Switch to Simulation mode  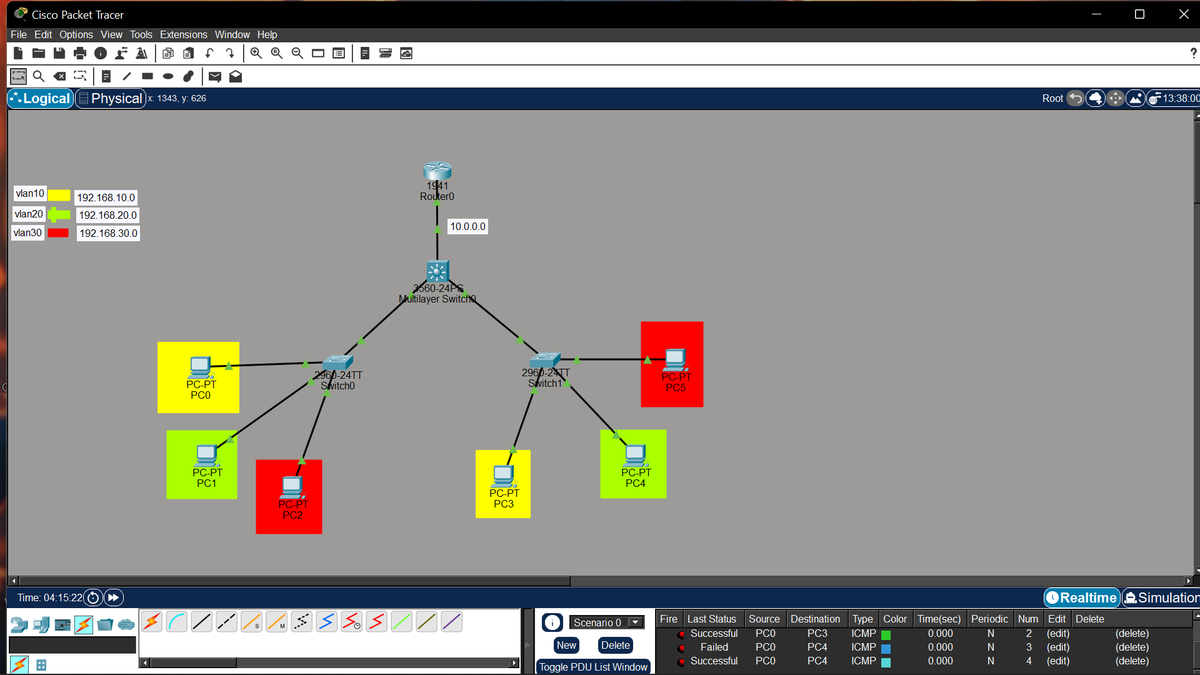click(1161, 597)
